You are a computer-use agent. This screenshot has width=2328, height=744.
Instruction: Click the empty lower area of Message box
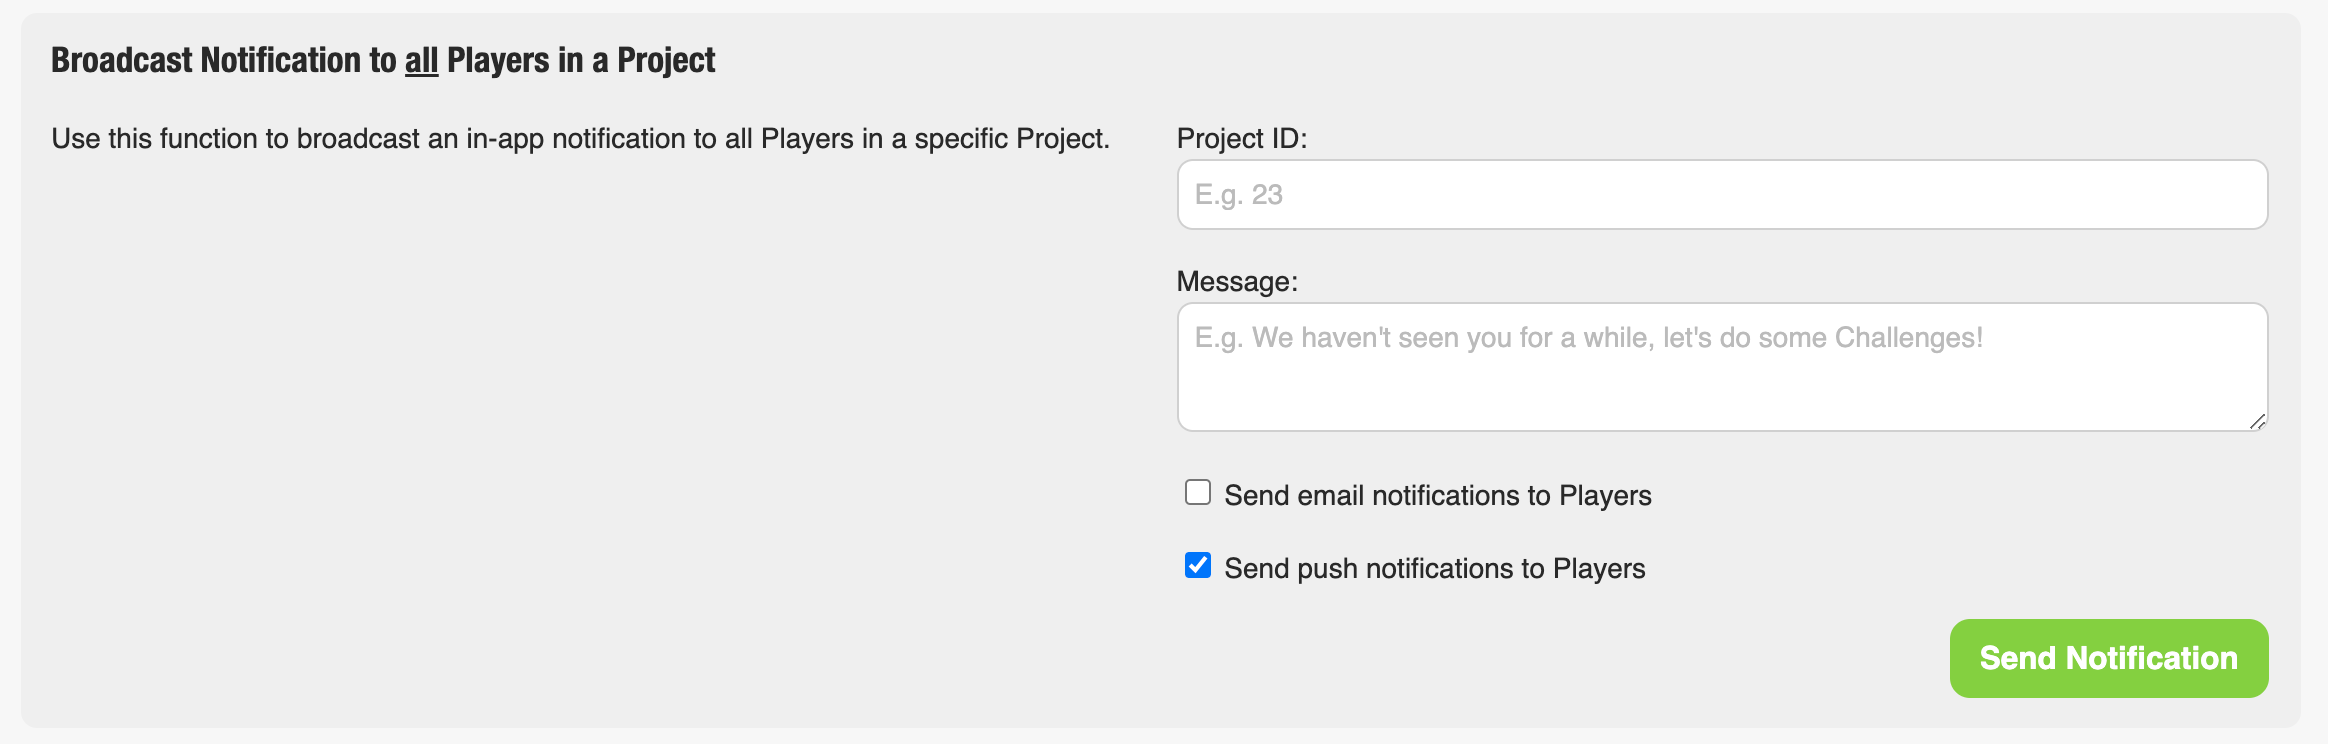click(1722, 395)
